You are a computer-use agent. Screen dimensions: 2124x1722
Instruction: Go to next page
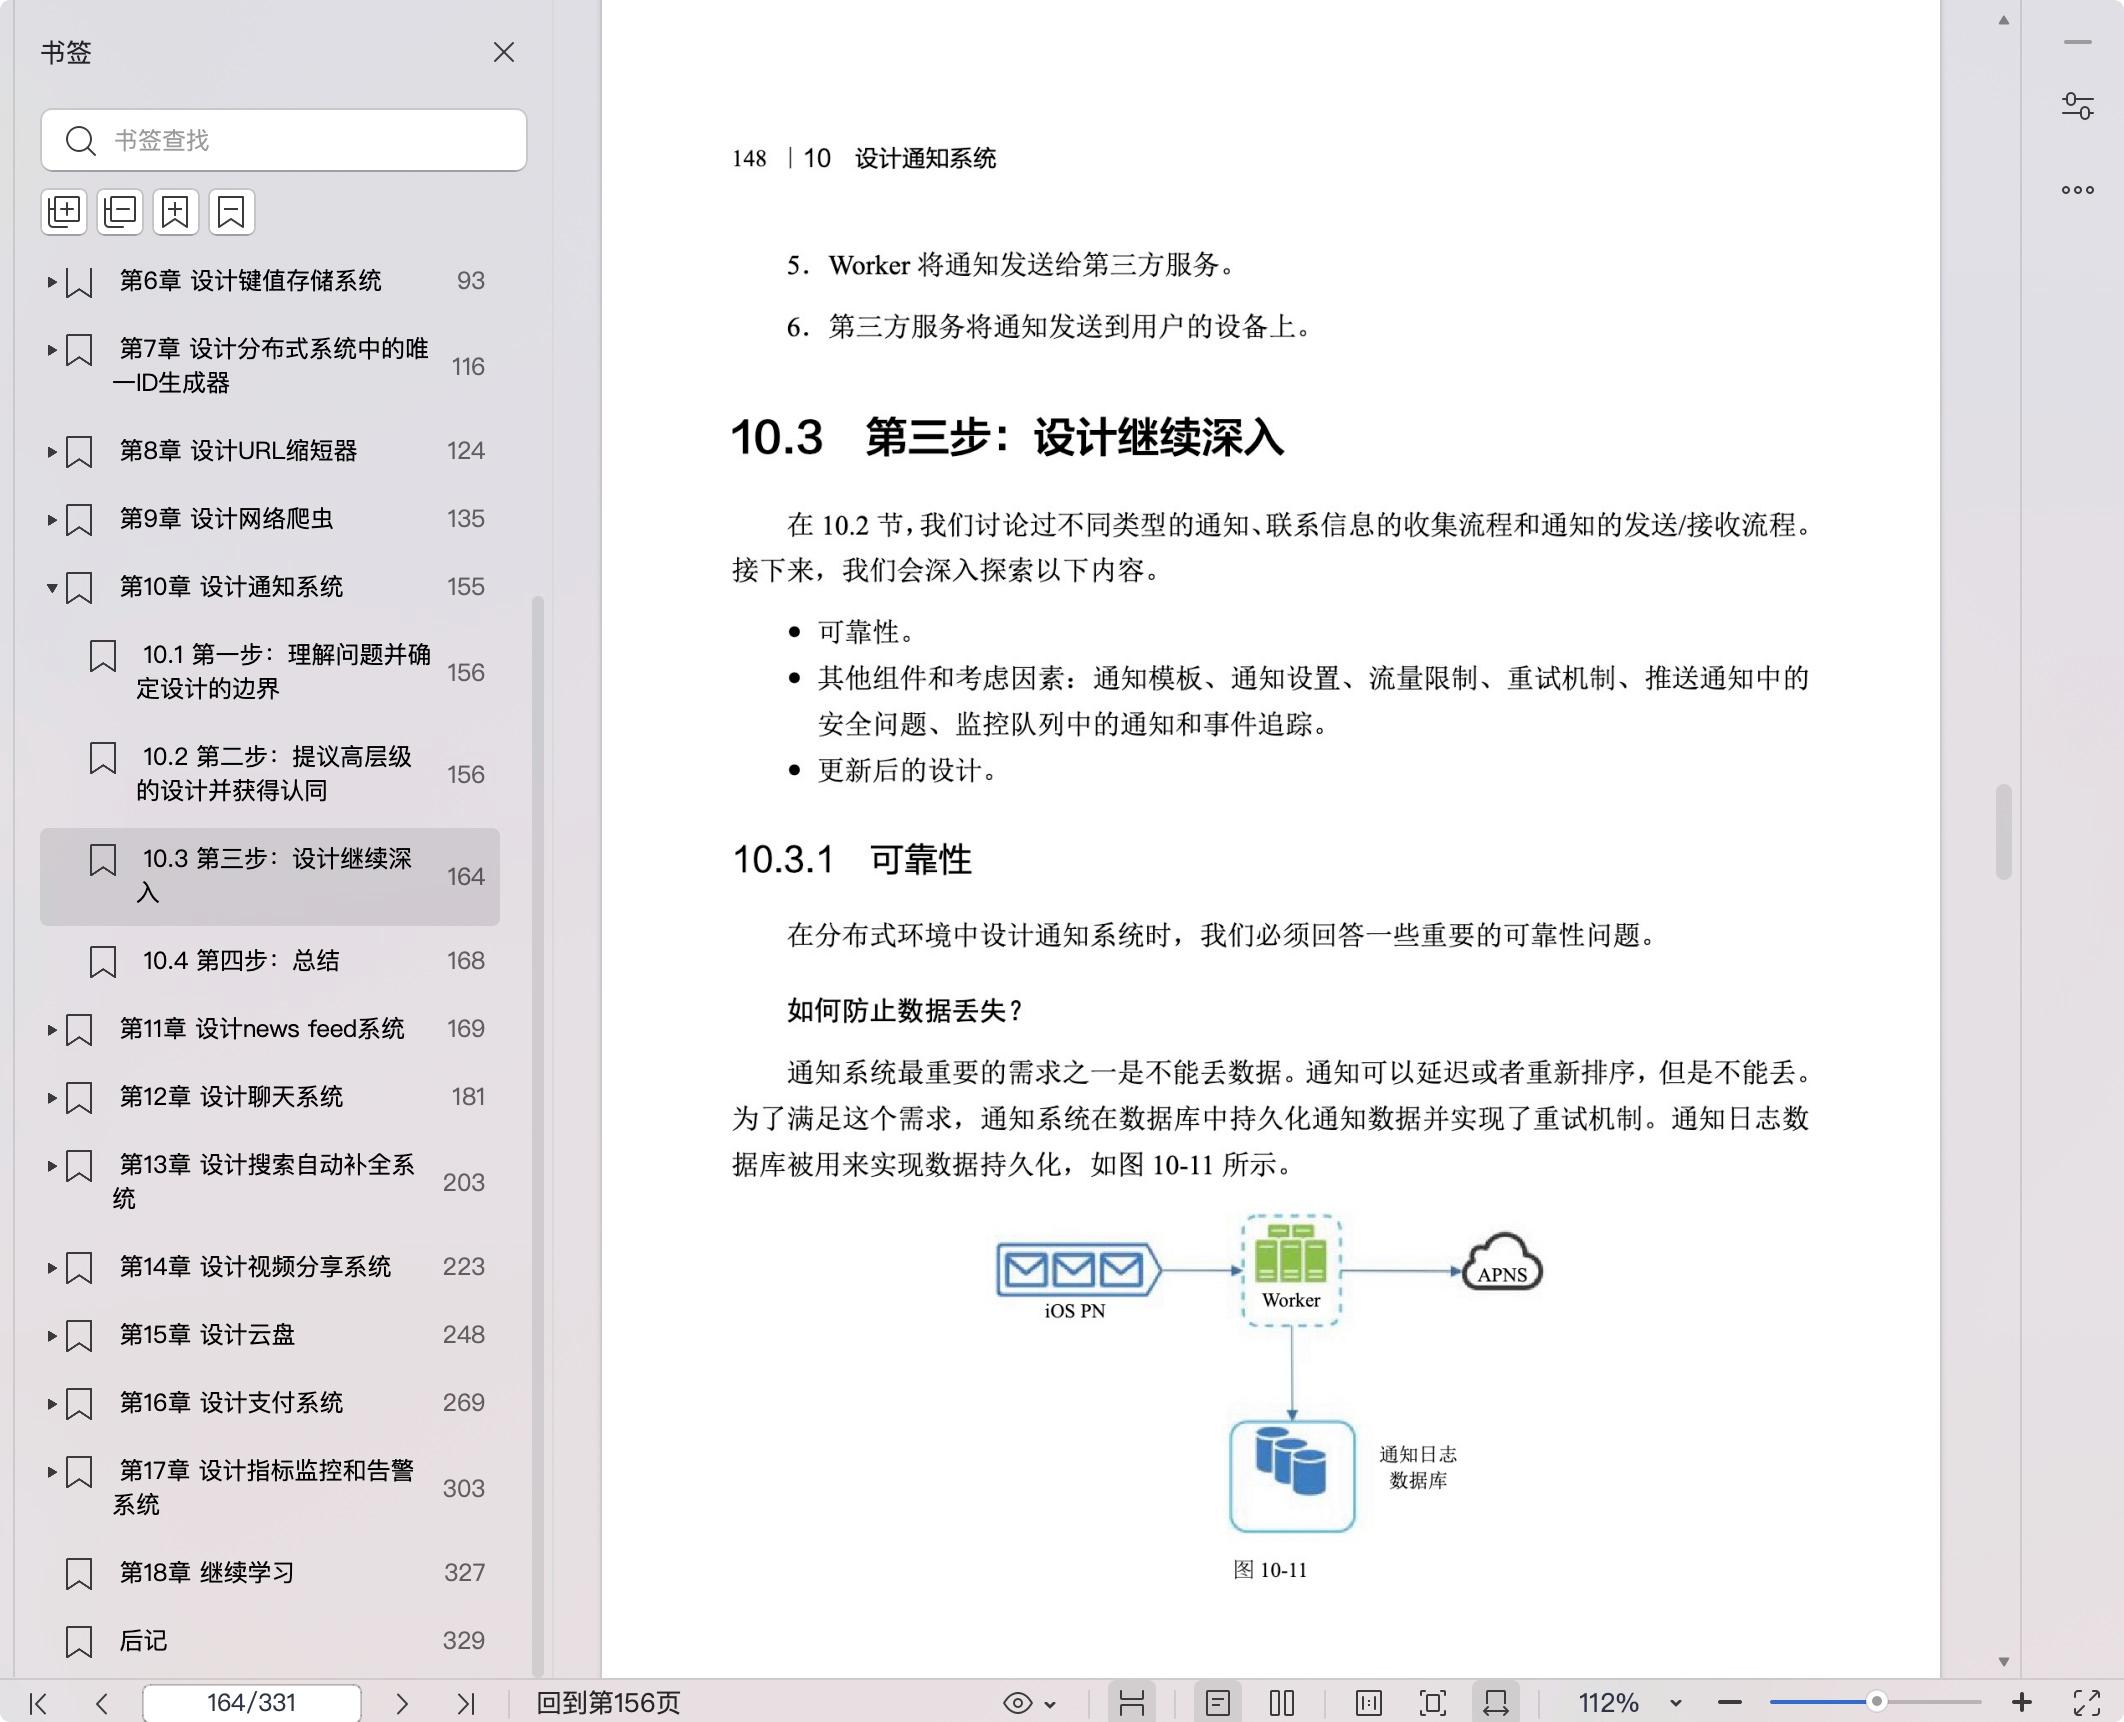point(401,1703)
